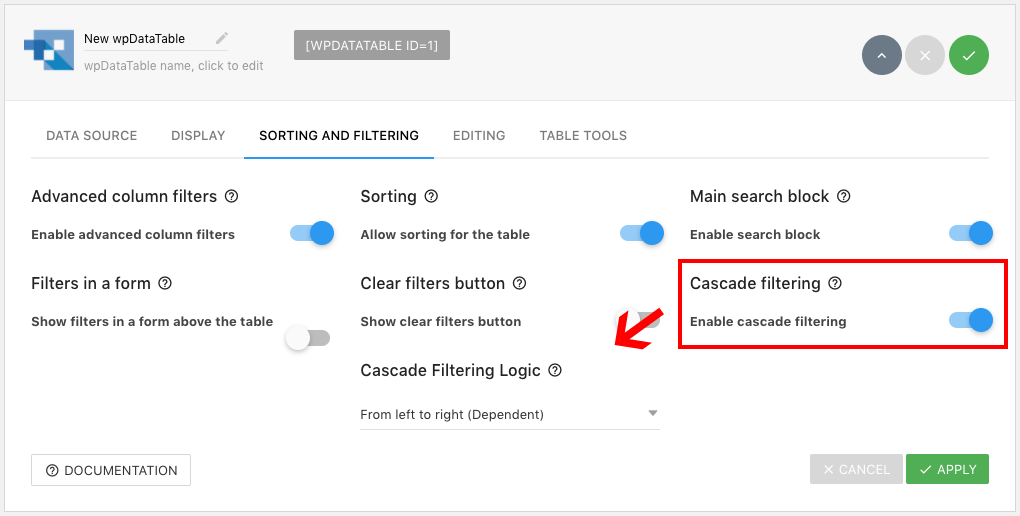Disable the advanced column filters toggle
The image size is (1020, 516).
pyautogui.click(x=312, y=234)
